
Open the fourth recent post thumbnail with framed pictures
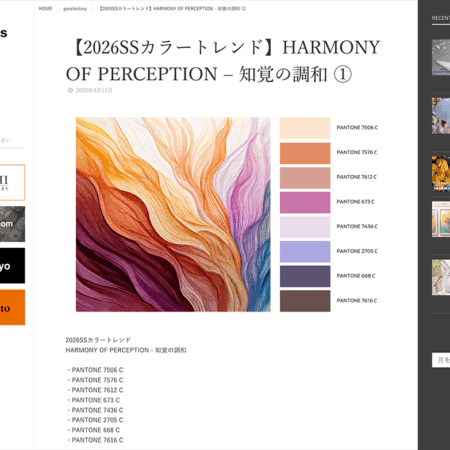coord(441,219)
